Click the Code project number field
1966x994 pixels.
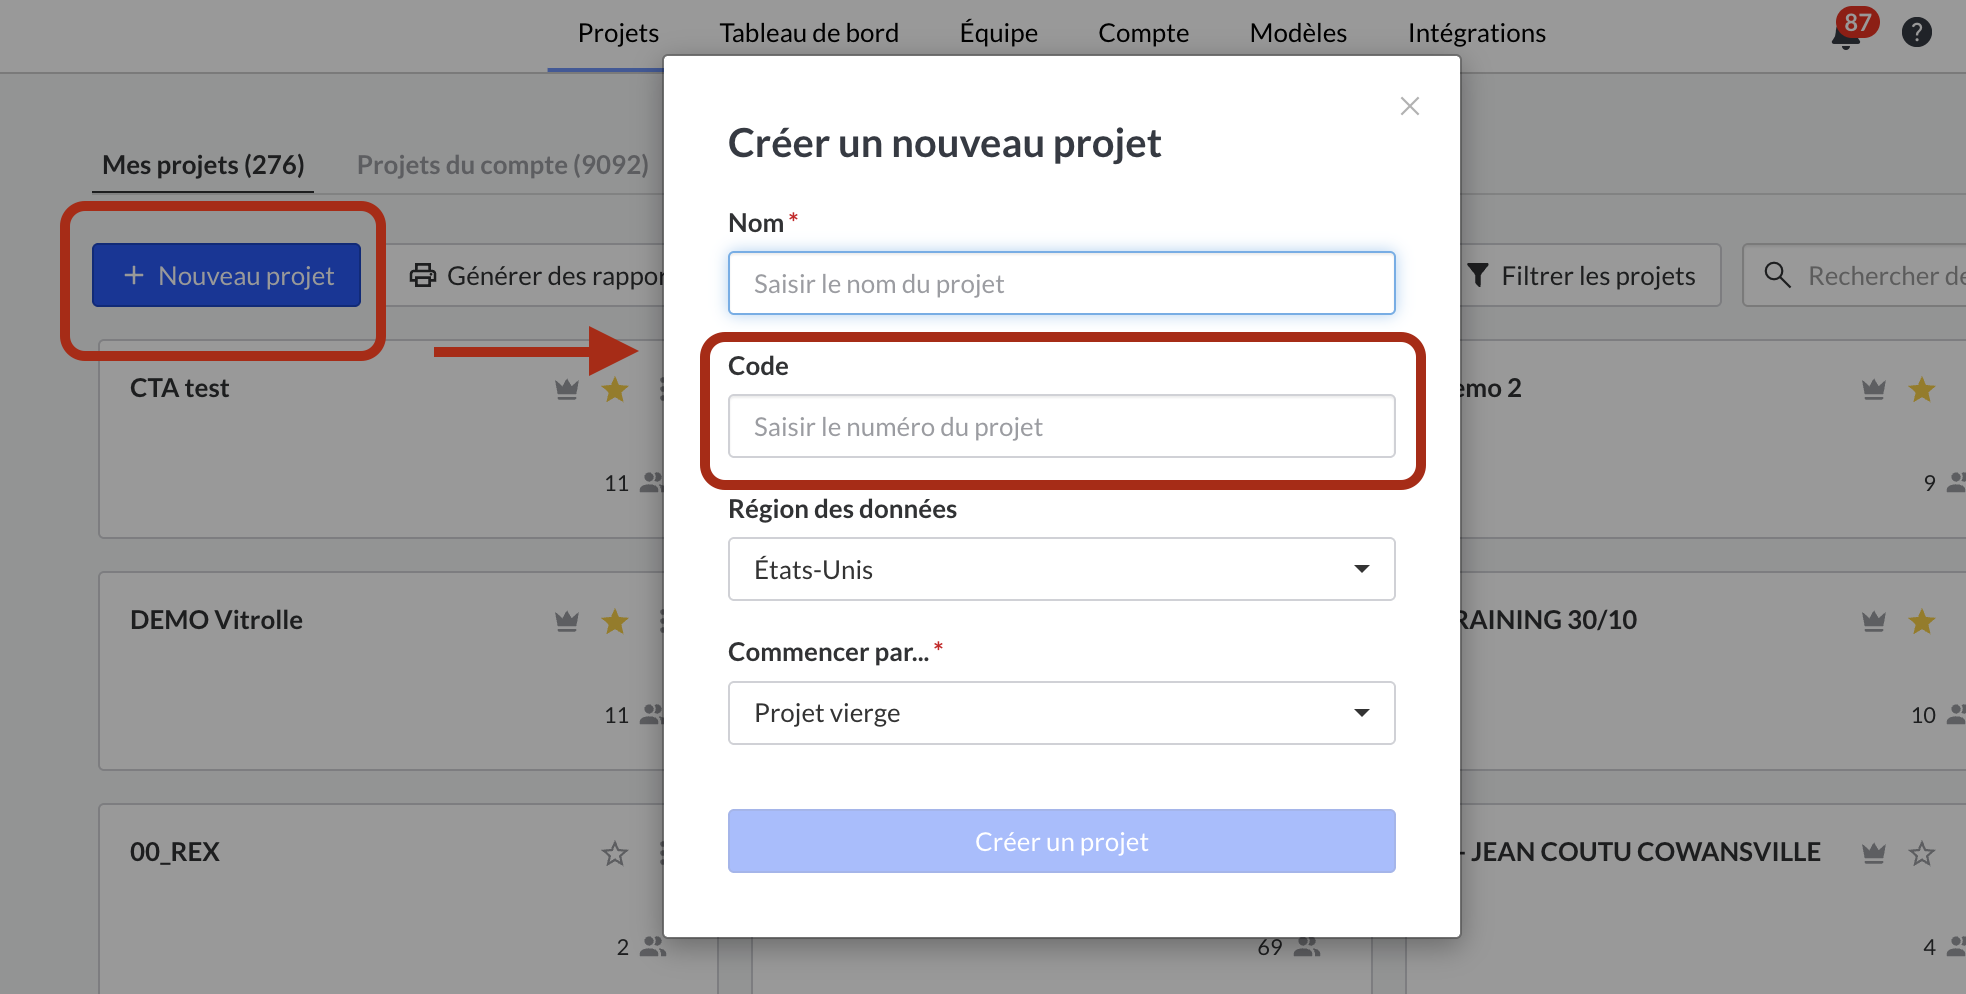[1061, 427]
